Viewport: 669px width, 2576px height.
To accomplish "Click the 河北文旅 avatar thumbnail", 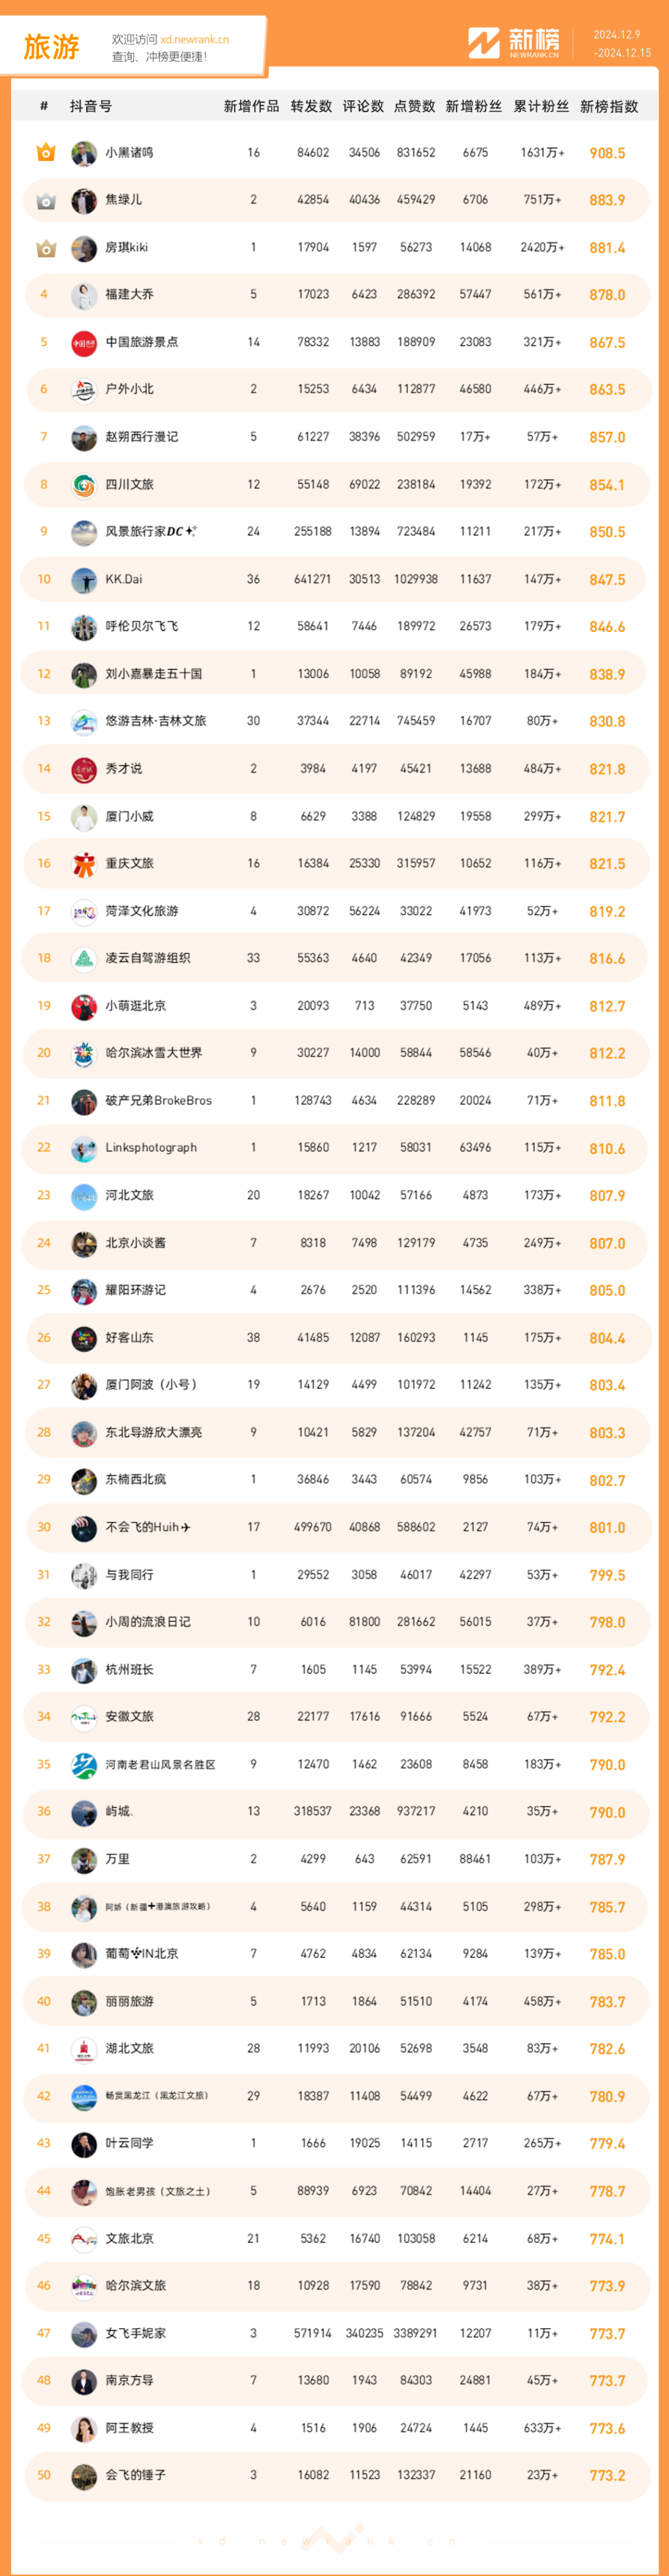I will (x=84, y=1196).
